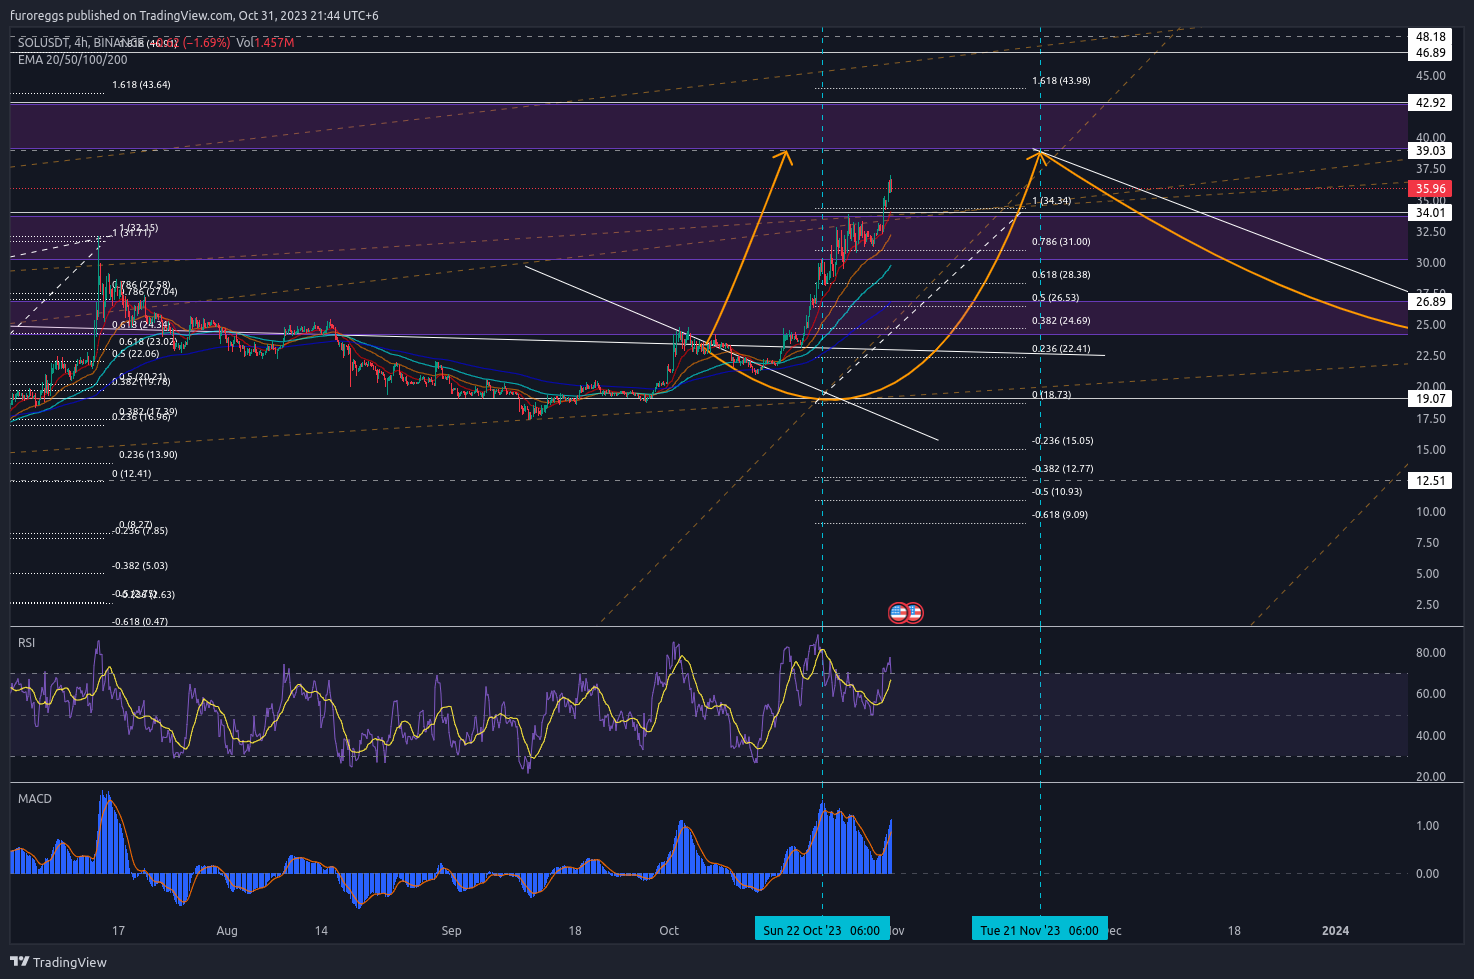Open the leftmost US flag economic event icon

899,612
